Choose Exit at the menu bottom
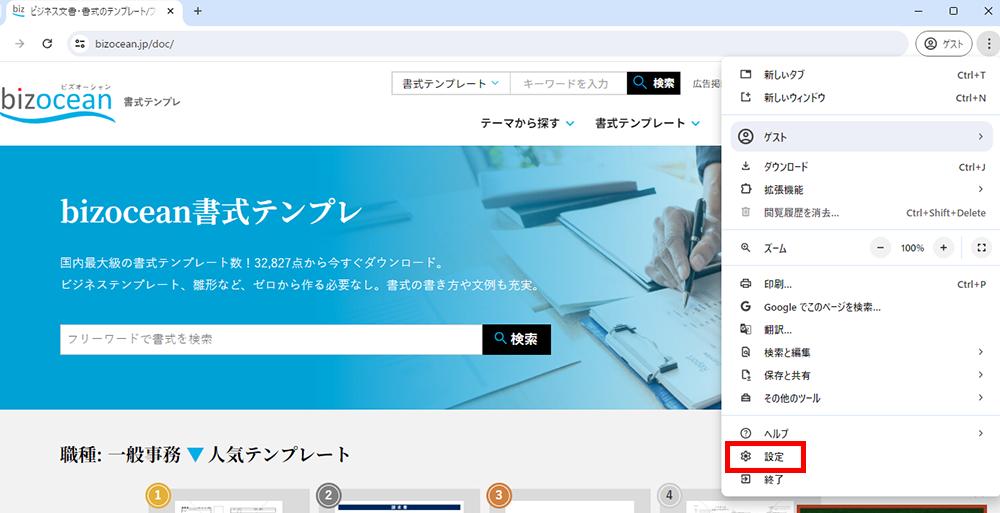 tap(863, 480)
